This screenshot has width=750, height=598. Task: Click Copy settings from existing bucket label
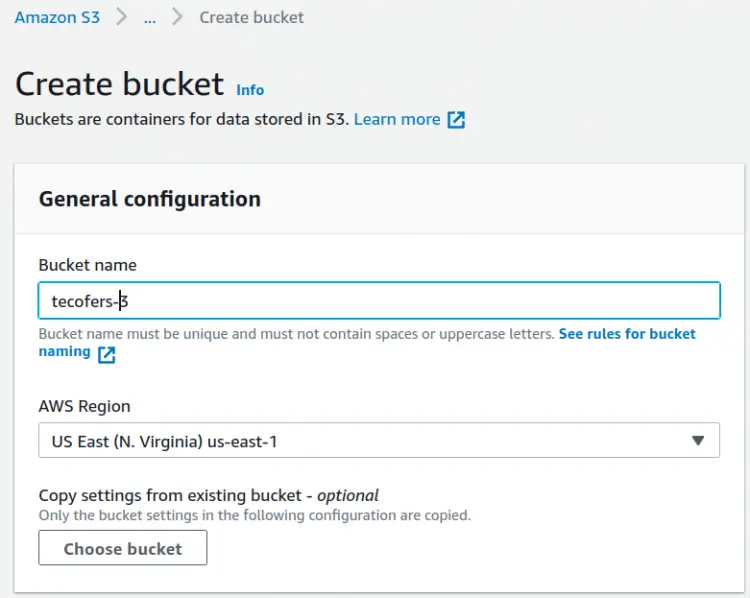pyautogui.click(x=208, y=495)
